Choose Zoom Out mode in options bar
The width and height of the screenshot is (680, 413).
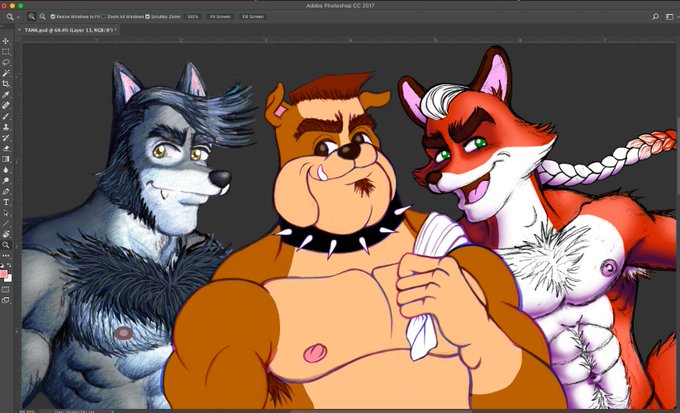pos(42,16)
